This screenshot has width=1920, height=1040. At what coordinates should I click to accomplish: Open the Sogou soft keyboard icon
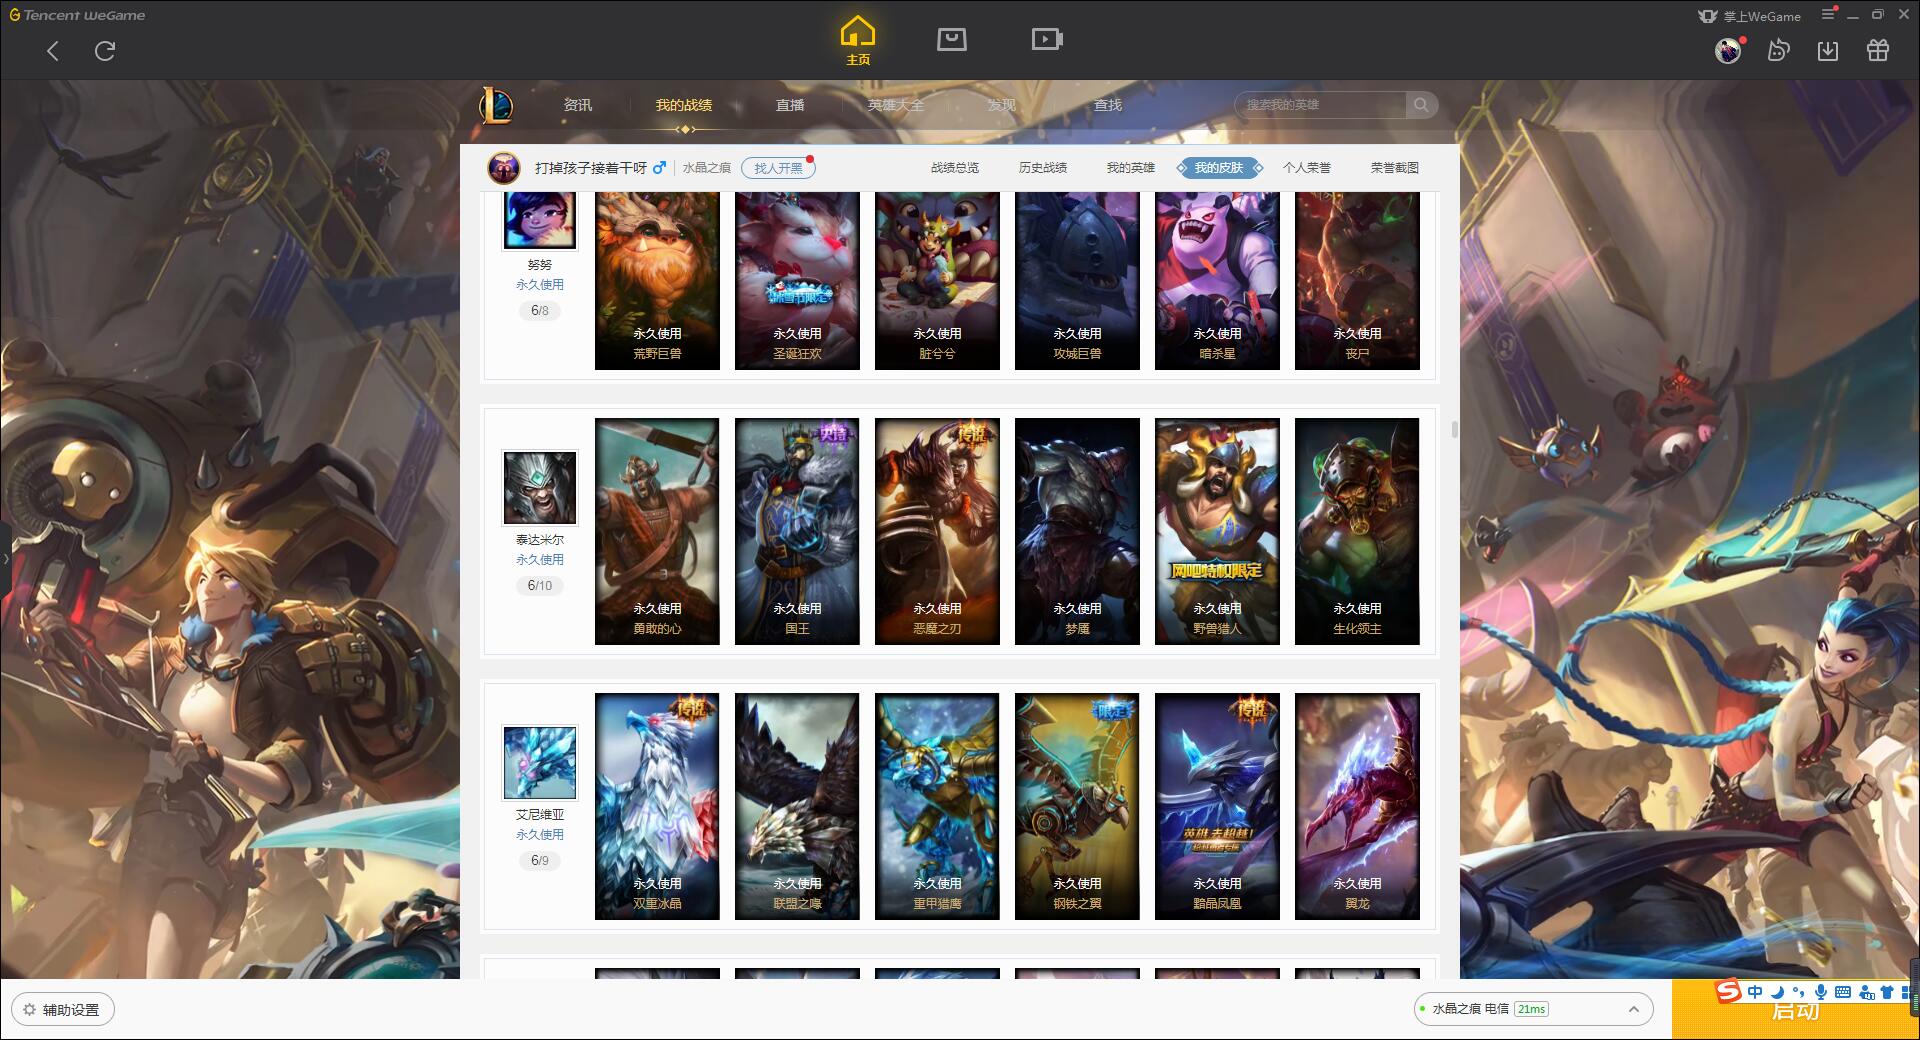pyautogui.click(x=1843, y=992)
